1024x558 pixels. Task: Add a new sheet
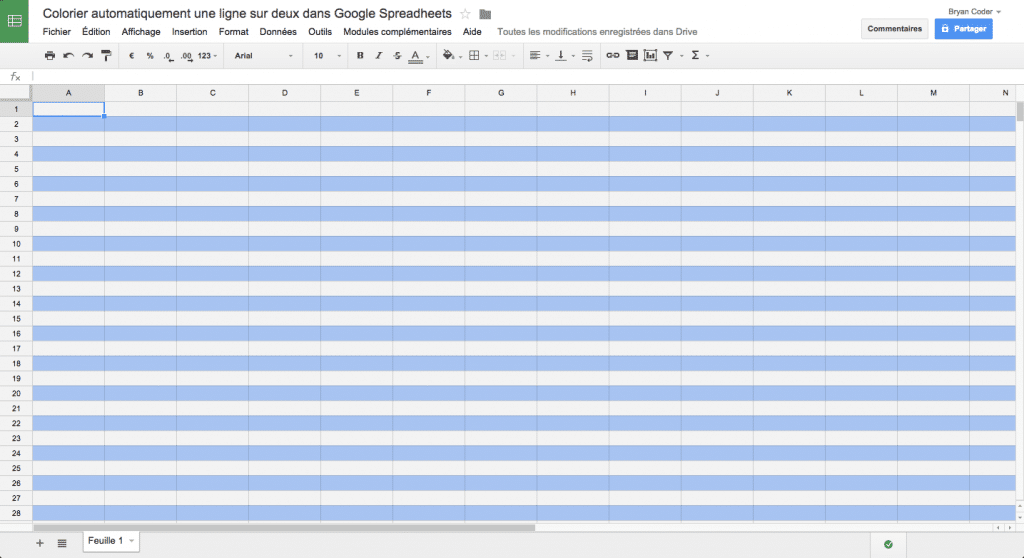point(40,543)
